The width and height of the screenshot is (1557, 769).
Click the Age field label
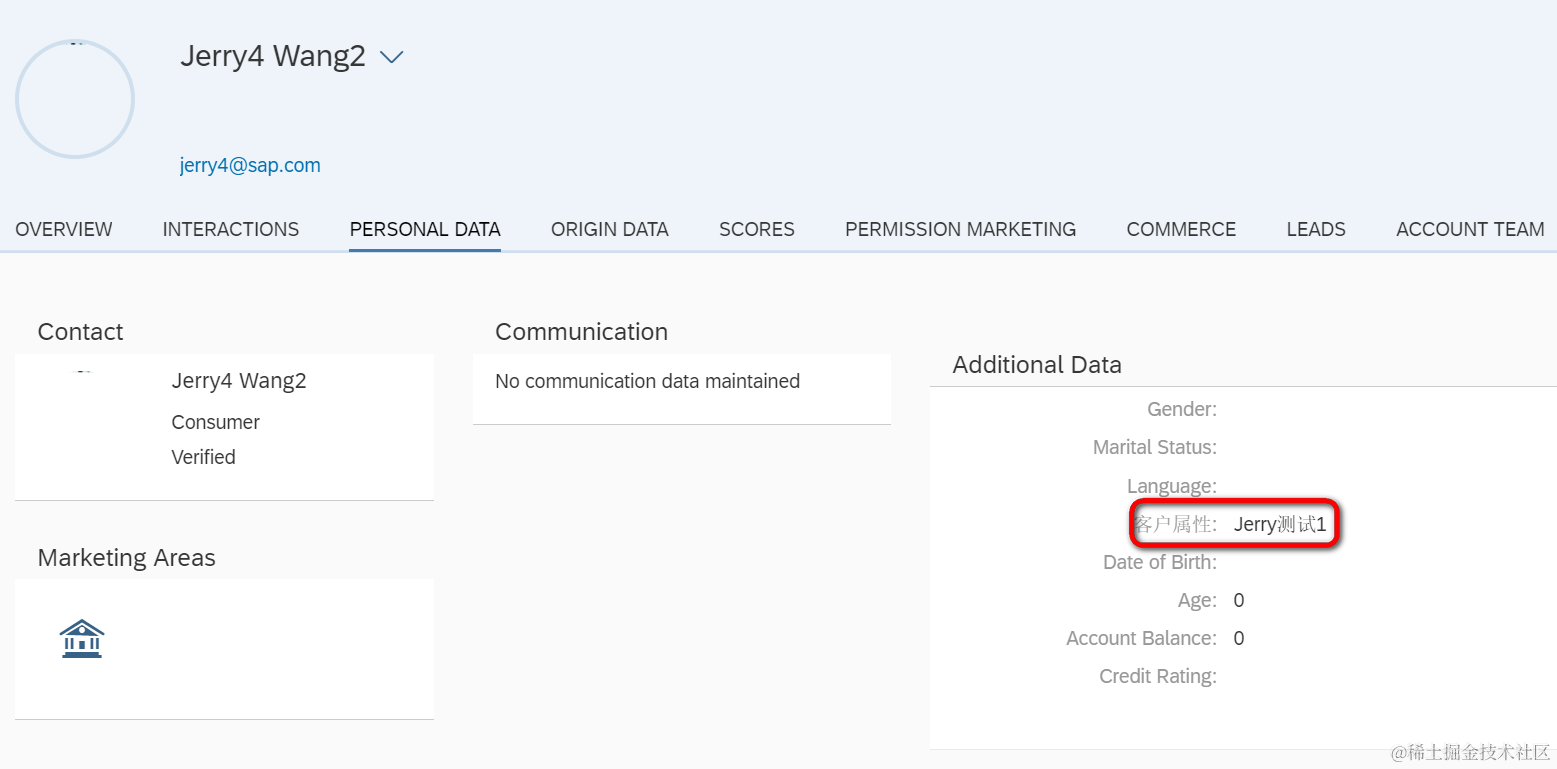tap(1197, 600)
